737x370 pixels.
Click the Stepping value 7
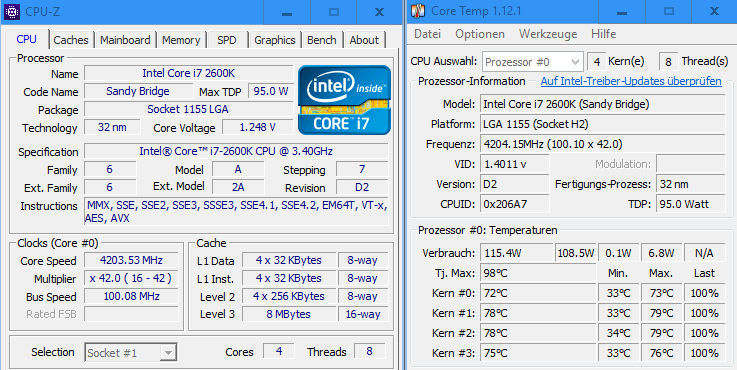coord(362,169)
